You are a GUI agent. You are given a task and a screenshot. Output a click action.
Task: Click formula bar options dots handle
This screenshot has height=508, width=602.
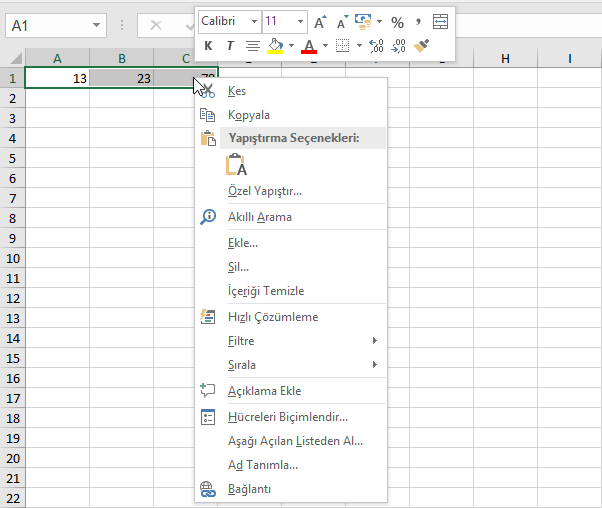tap(122, 25)
